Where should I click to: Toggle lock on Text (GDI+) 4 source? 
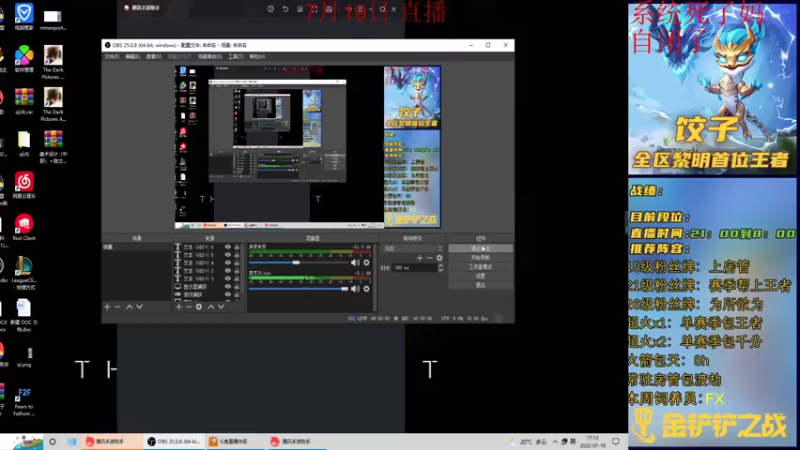(x=236, y=263)
